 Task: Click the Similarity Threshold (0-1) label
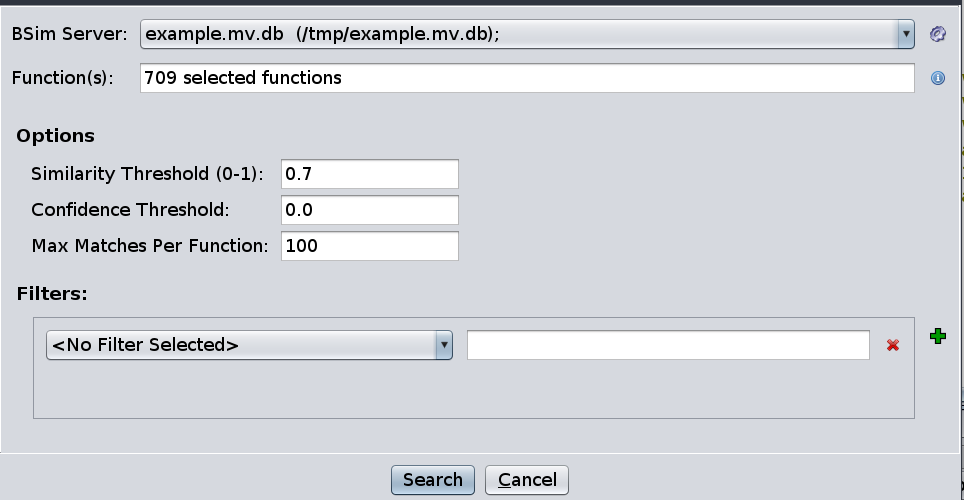click(x=147, y=174)
